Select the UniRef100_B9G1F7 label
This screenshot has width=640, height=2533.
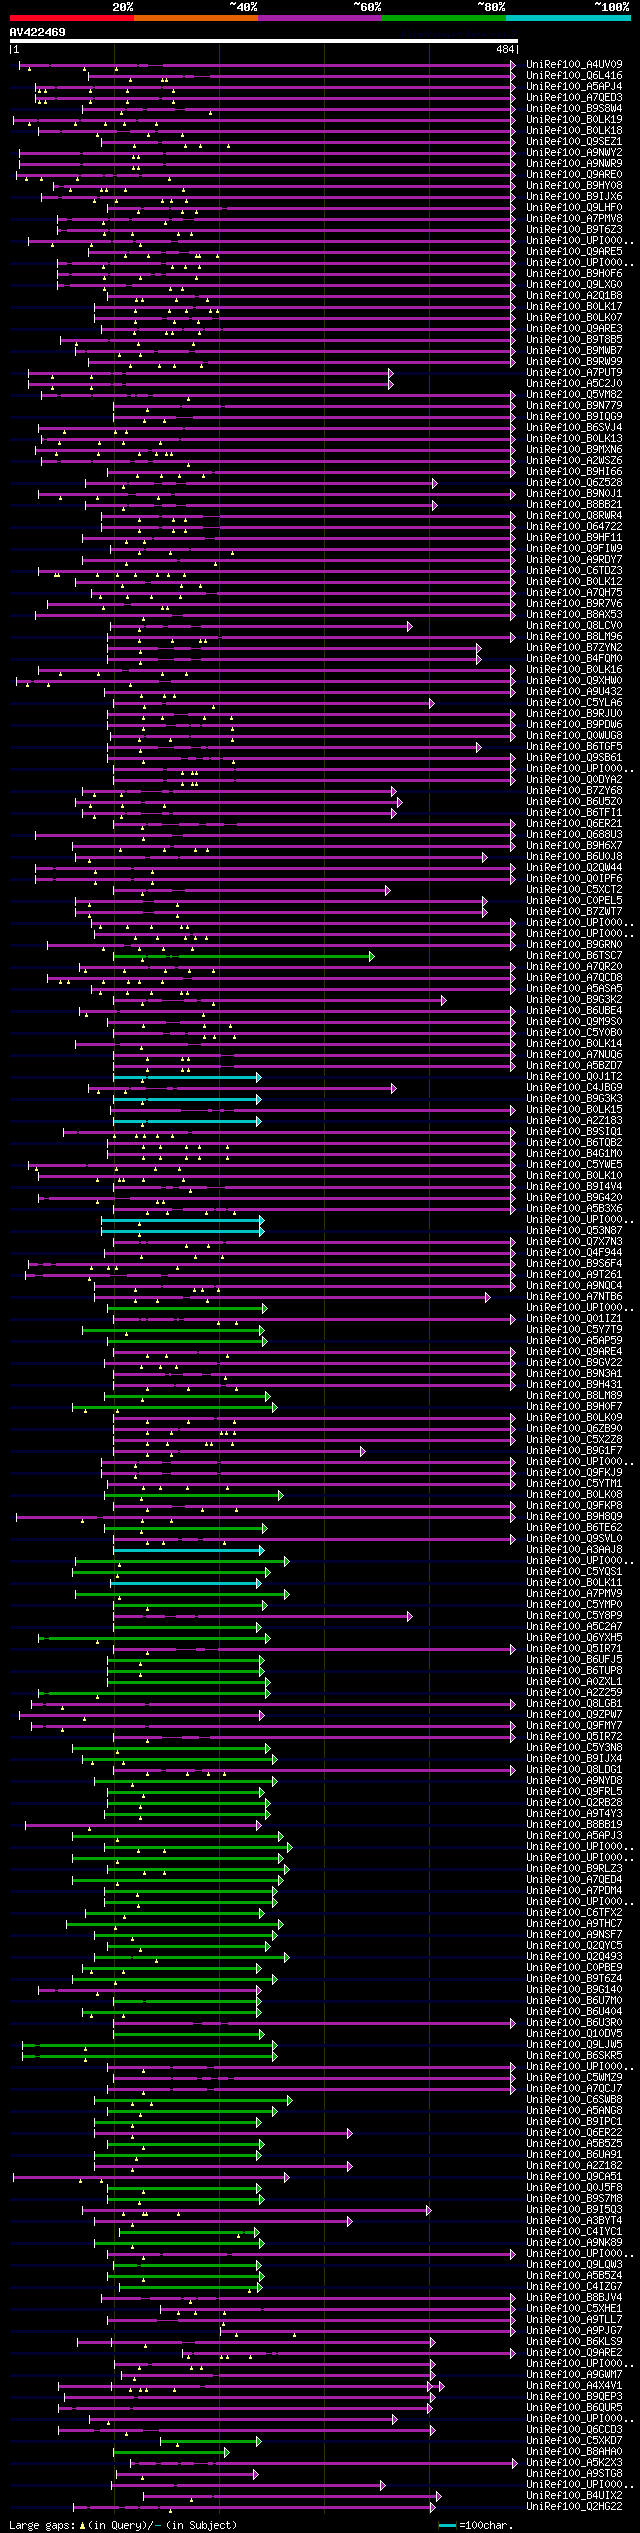click(x=574, y=1451)
